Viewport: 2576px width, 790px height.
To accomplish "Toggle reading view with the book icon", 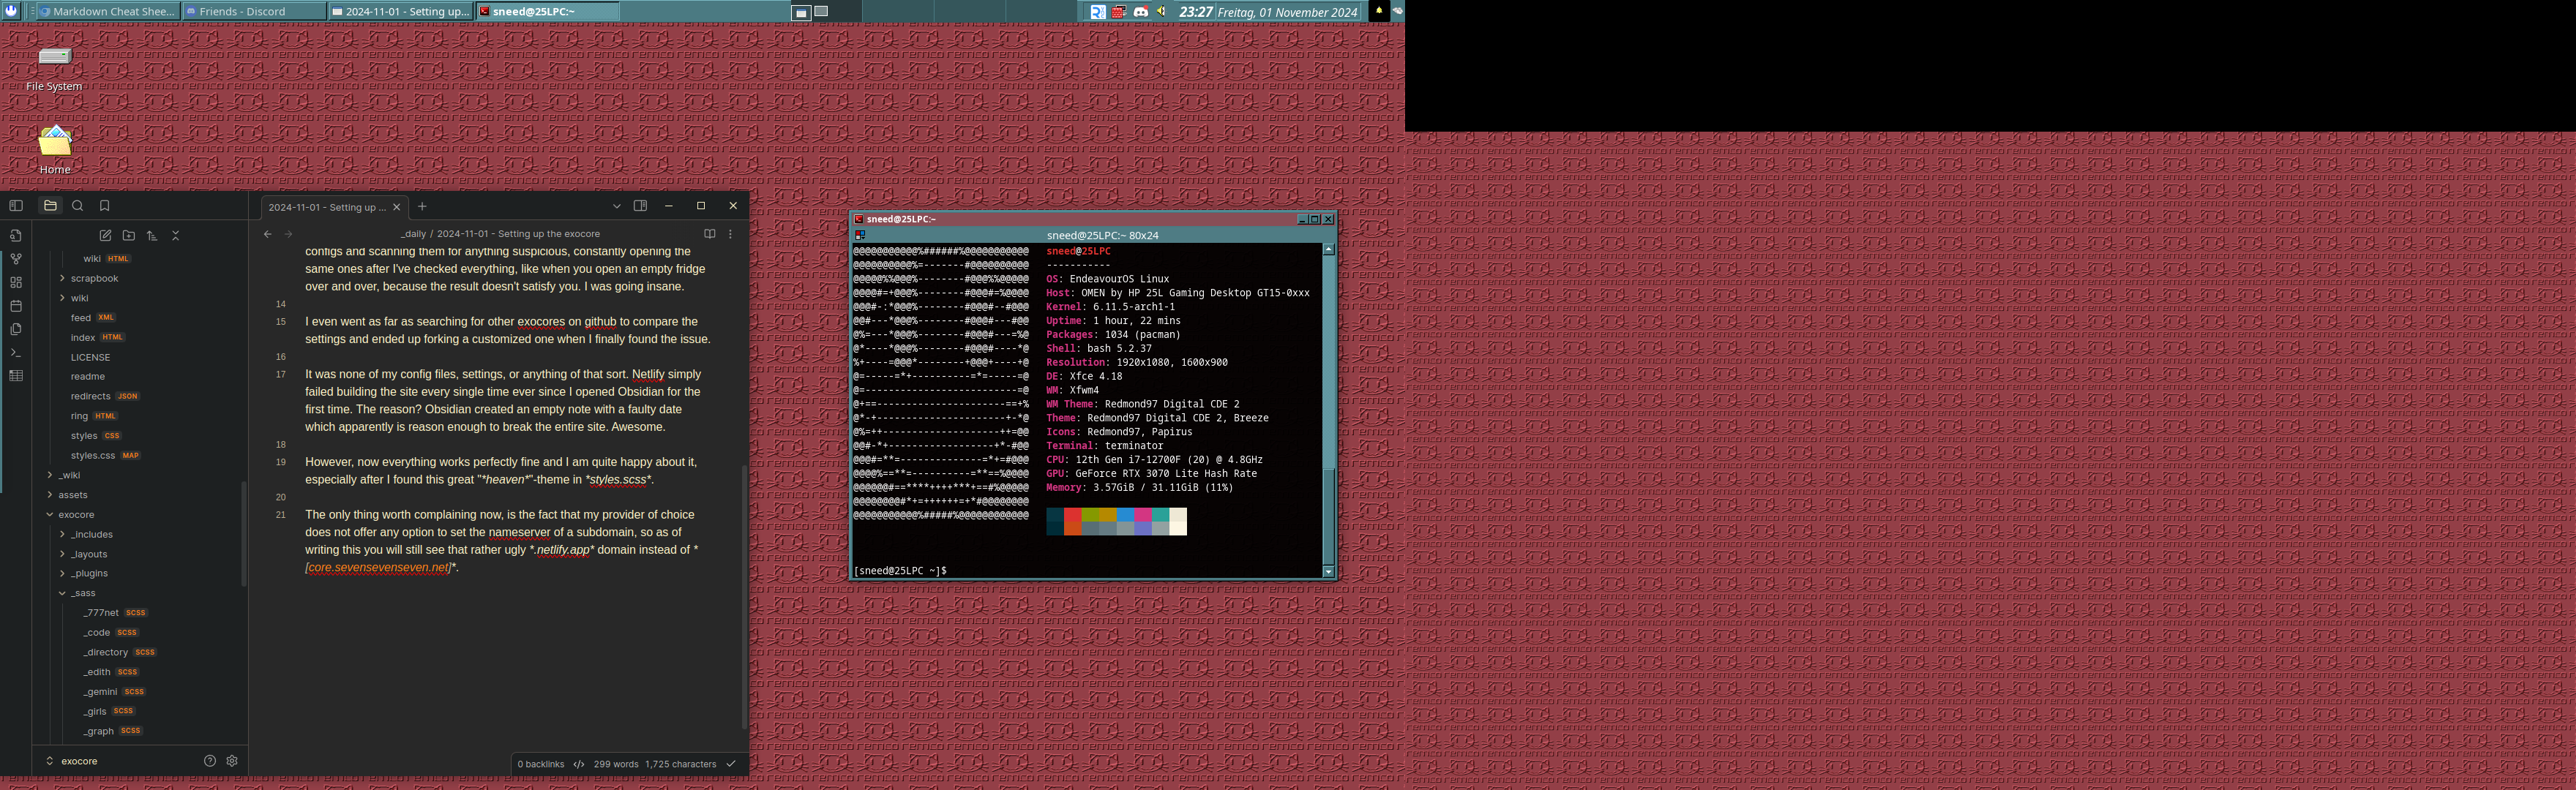I will point(709,233).
